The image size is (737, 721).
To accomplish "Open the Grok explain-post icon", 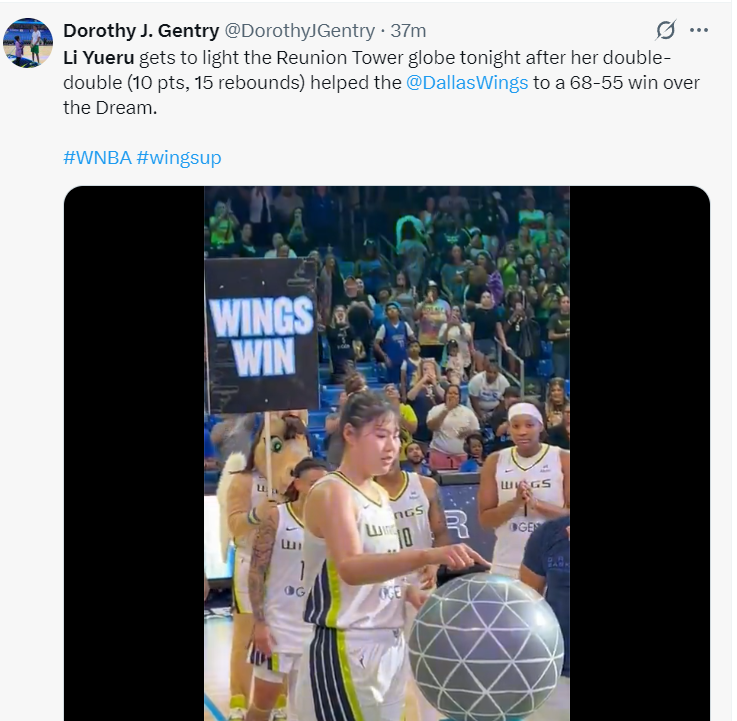I will [666, 30].
